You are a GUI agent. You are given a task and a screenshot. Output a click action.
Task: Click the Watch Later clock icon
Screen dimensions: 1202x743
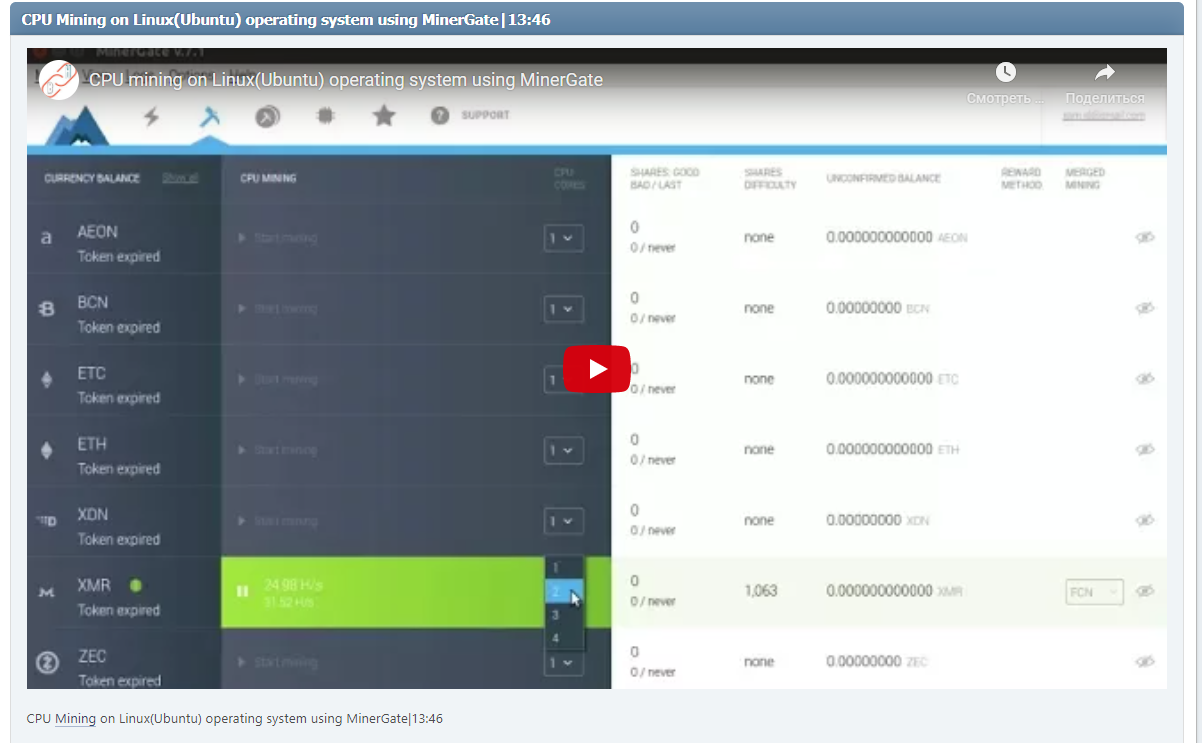pos(1005,72)
